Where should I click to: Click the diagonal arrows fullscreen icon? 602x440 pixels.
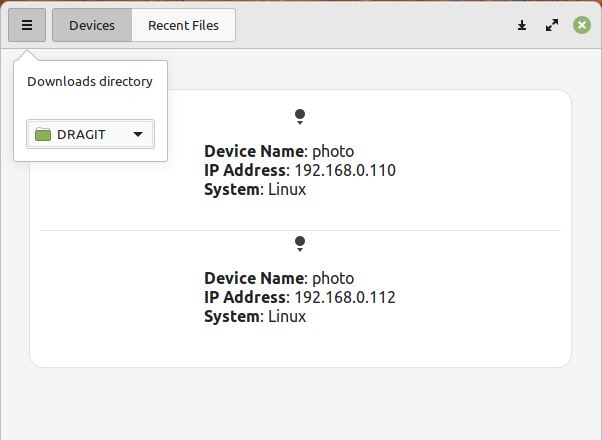click(552, 25)
